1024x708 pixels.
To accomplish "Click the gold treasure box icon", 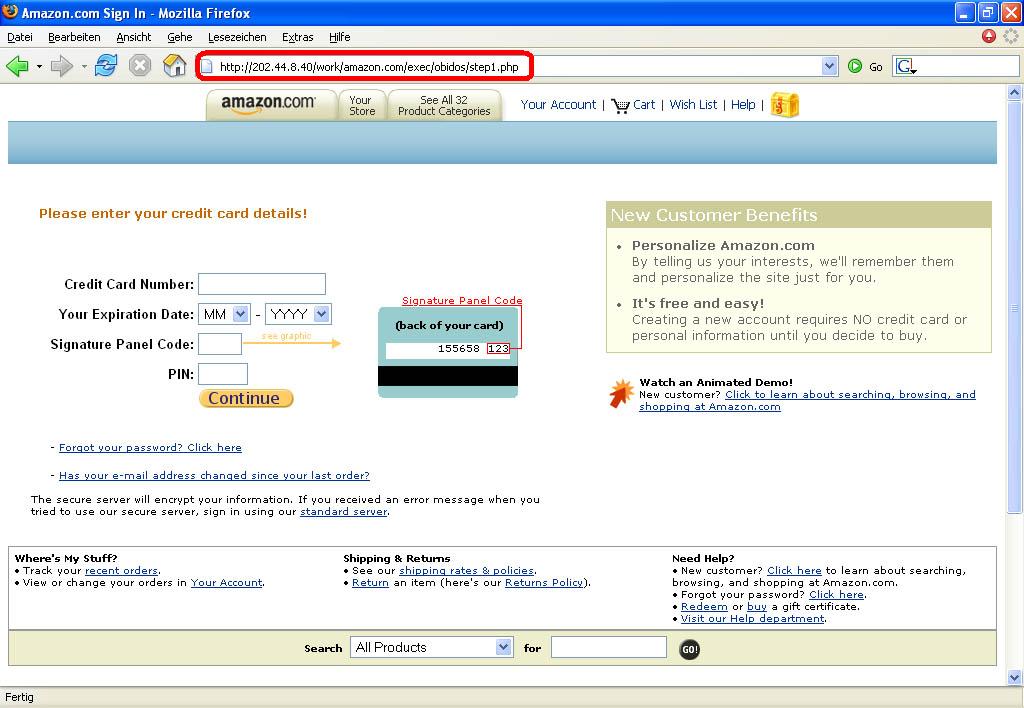I will (x=785, y=105).
